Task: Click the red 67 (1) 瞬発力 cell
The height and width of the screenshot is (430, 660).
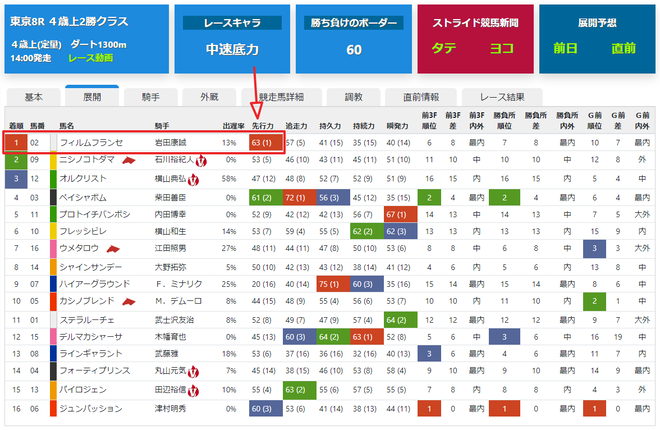Action: point(400,214)
